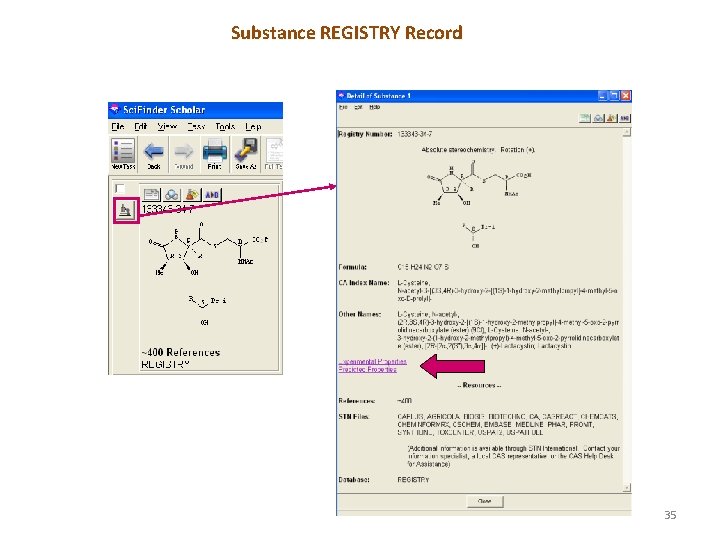Image resolution: width=720 pixels, height=540 pixels.
Task: Click the Detail of Substance 1 title bar logo
Action: (341, 96)
